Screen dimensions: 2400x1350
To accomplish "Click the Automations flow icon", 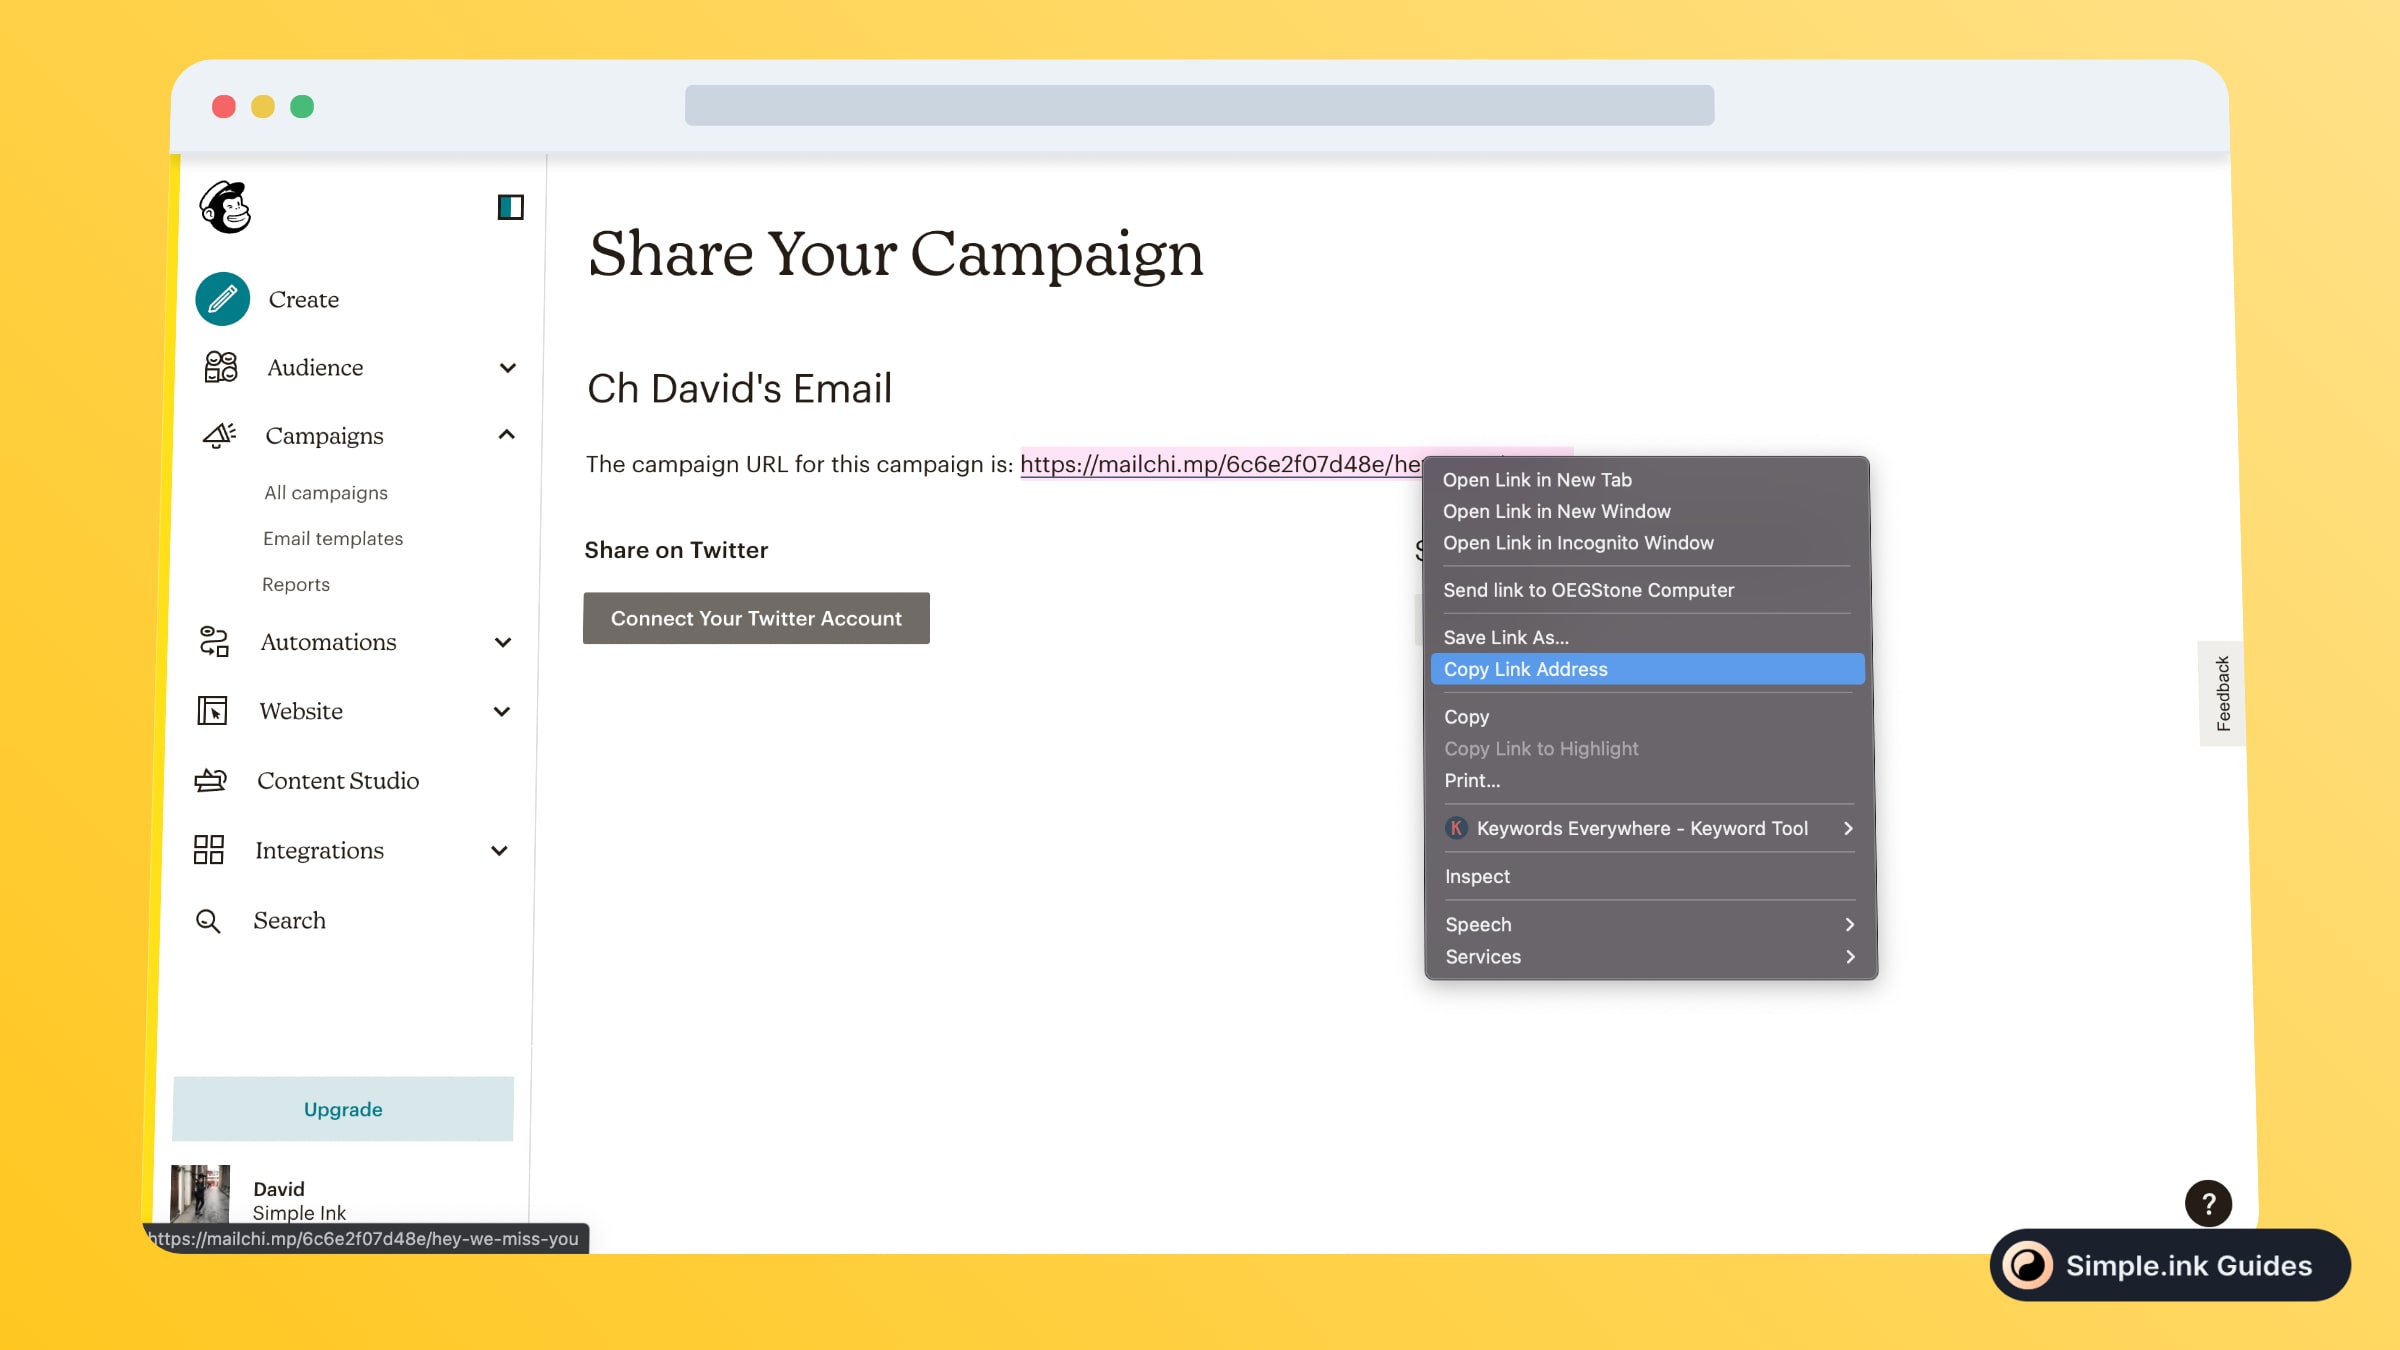I will click(x=214, y=641).
